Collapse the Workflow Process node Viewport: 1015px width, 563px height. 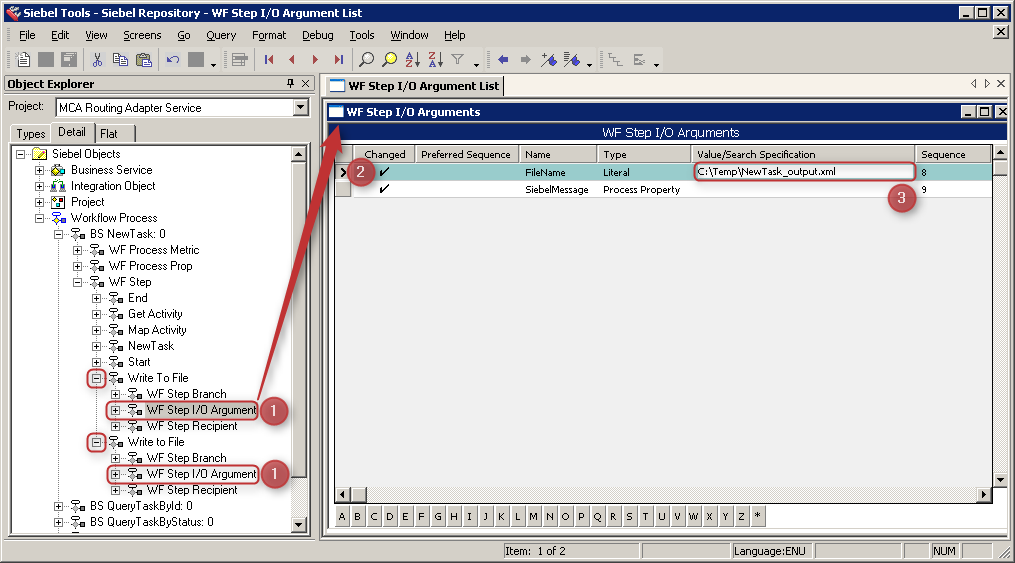point(39,218)
